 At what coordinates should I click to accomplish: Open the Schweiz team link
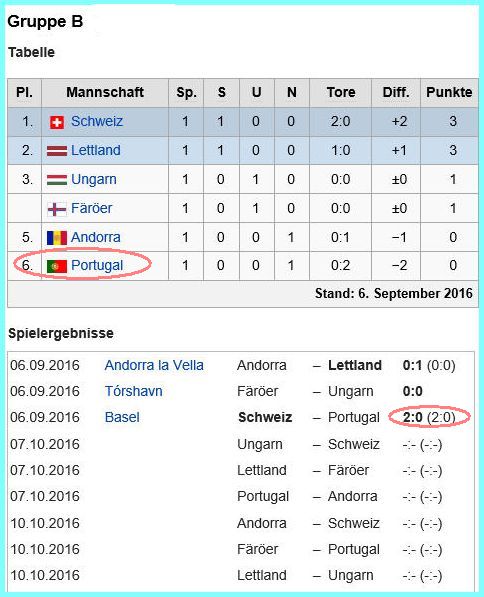97,121
